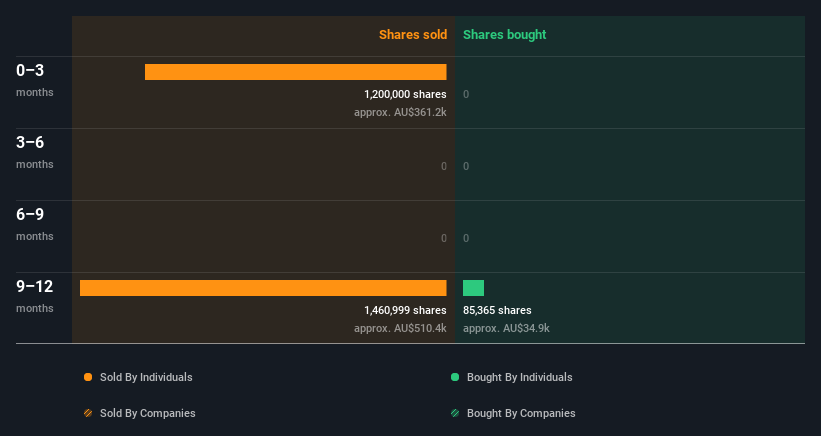Select the 9–12 months orange sold bar
Viewport: 821px width, 436px height.
[x=263, y=288]
